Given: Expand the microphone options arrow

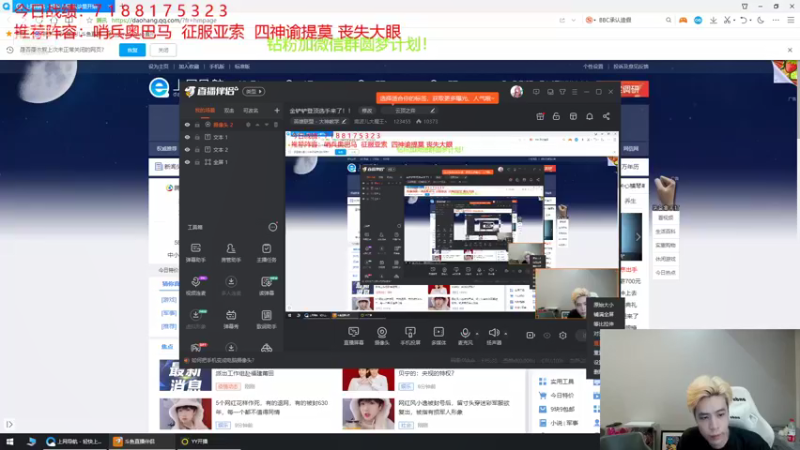Looking at the screenshot, I should coord(478,334).
